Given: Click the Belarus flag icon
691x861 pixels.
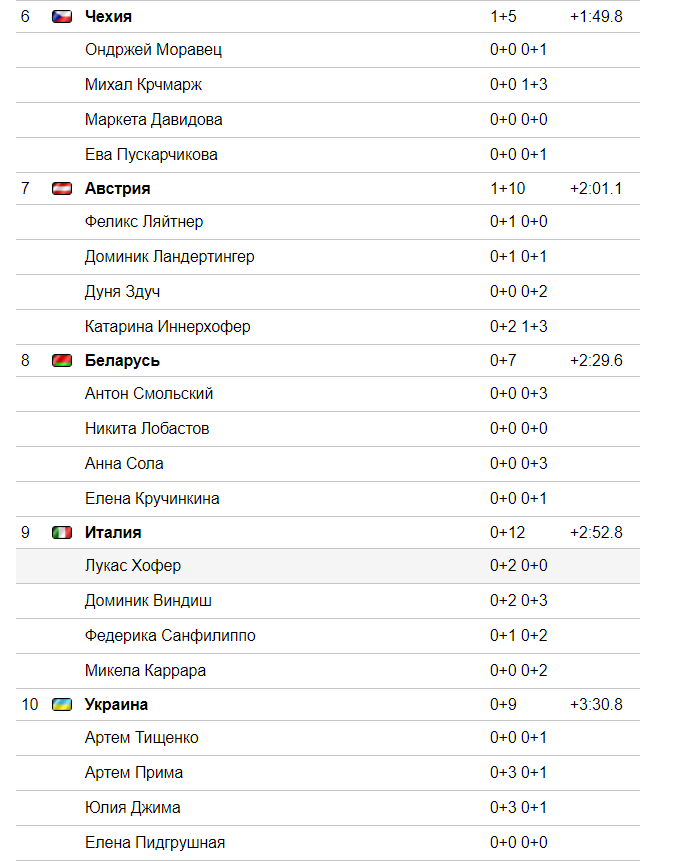Looking at the screenshot, I should coord(62,361).
